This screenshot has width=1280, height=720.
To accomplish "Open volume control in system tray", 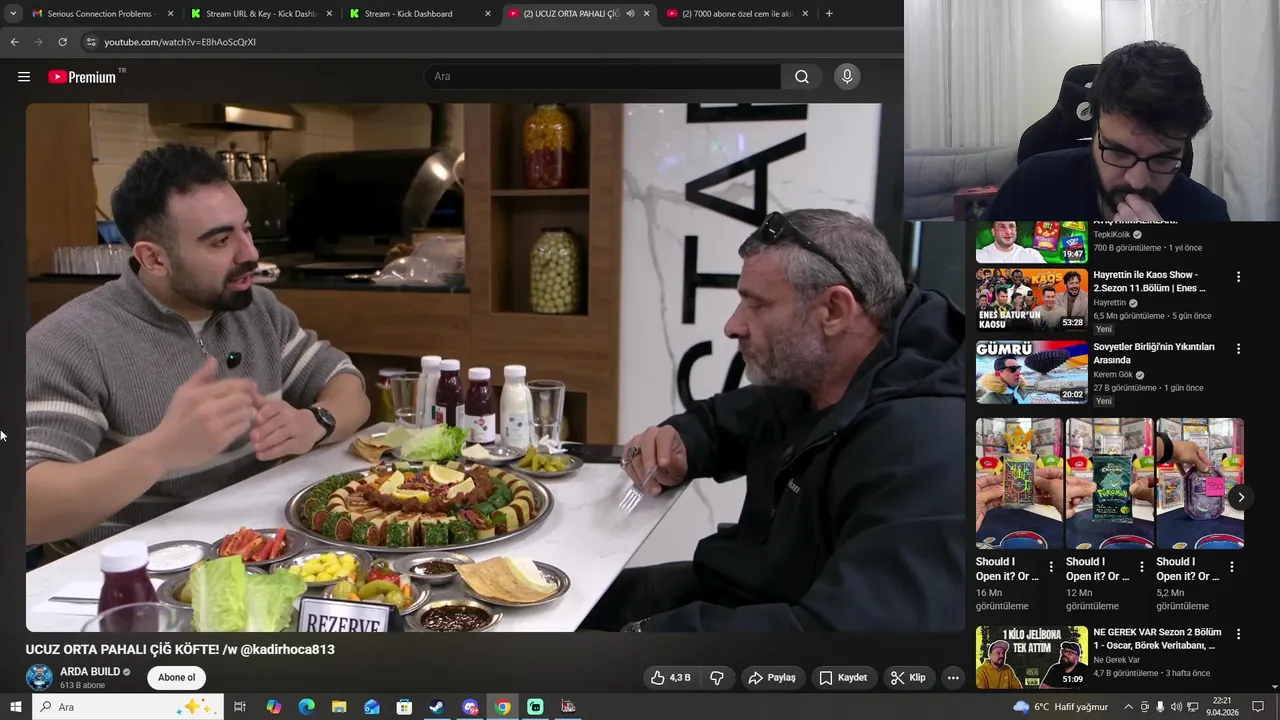I will (1176, 707).
